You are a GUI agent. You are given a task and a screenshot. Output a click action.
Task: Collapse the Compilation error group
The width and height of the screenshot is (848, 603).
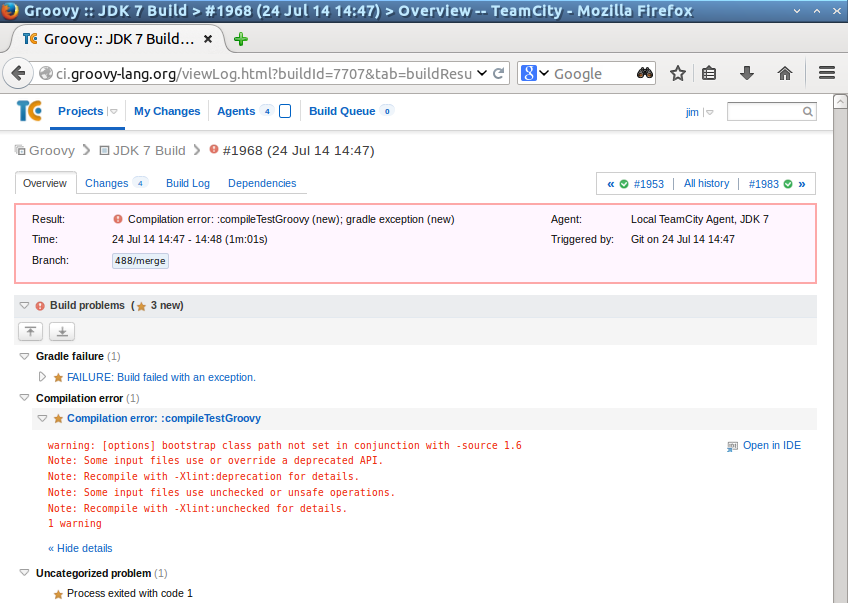pyautogui.click(x=24, y=398)
